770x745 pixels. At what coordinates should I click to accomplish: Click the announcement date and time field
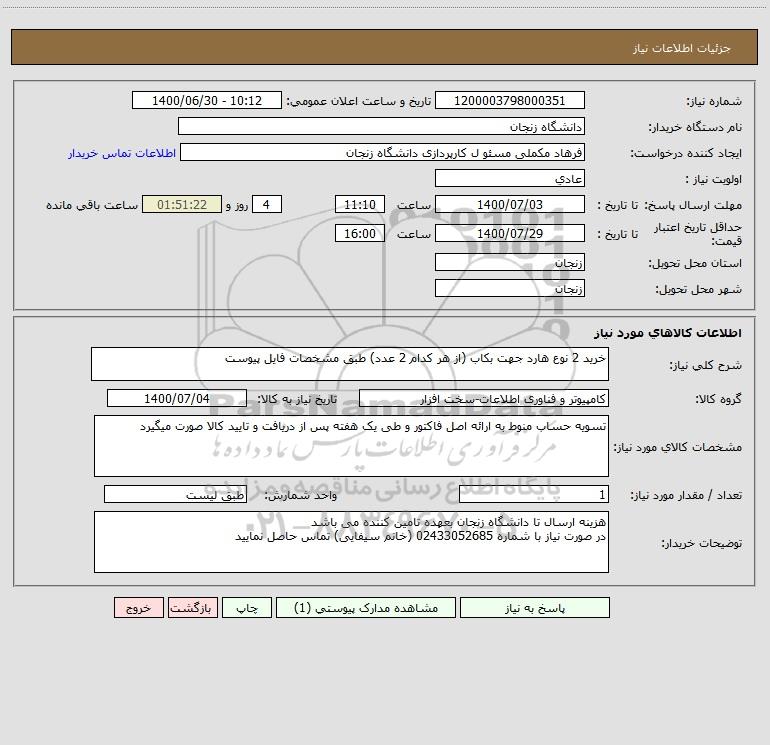207,100
